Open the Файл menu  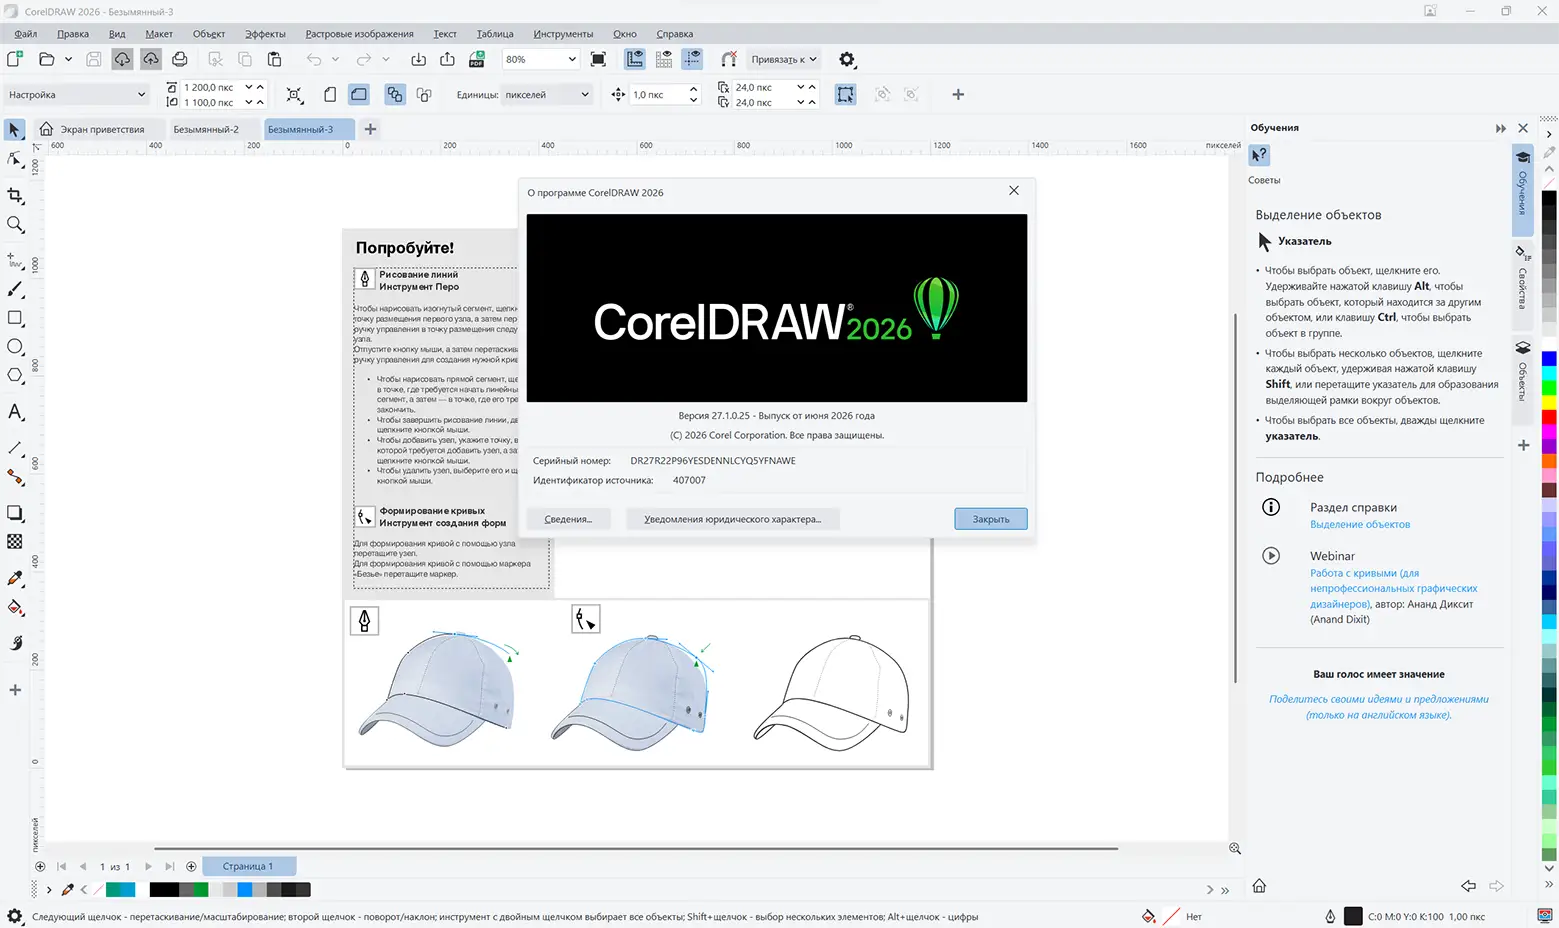click(26, 34)
